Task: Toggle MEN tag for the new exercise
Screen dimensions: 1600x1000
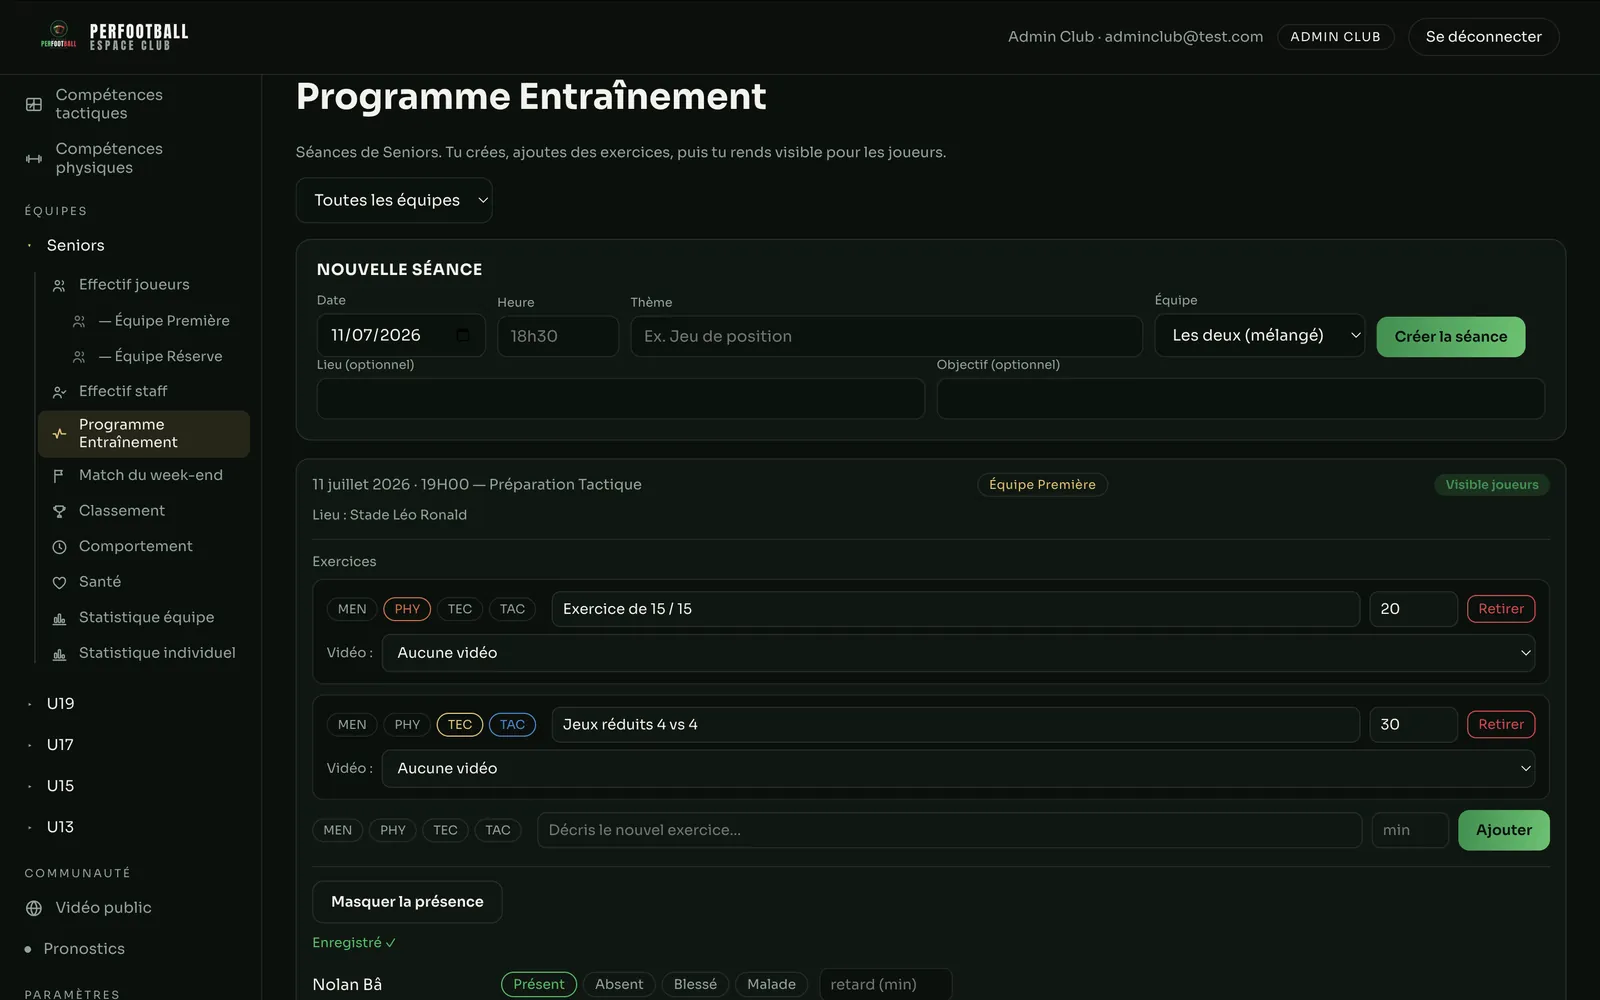Action: coord(338,830)
